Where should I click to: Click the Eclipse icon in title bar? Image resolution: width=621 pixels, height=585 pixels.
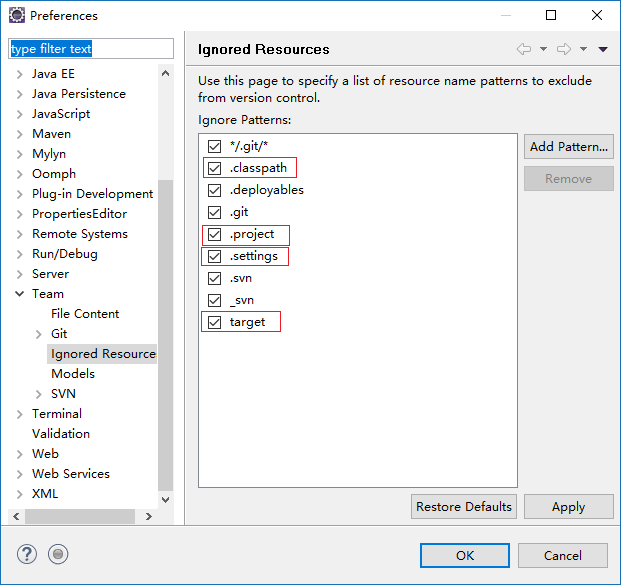pos(16,16)
